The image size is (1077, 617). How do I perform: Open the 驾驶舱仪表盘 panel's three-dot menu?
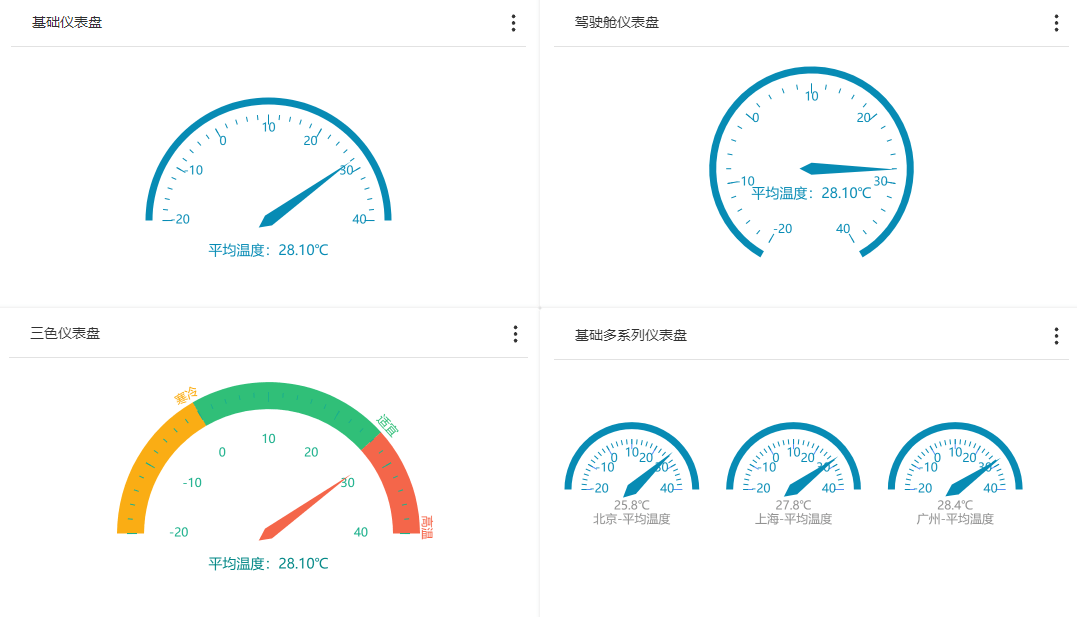tap(1055, 23)
